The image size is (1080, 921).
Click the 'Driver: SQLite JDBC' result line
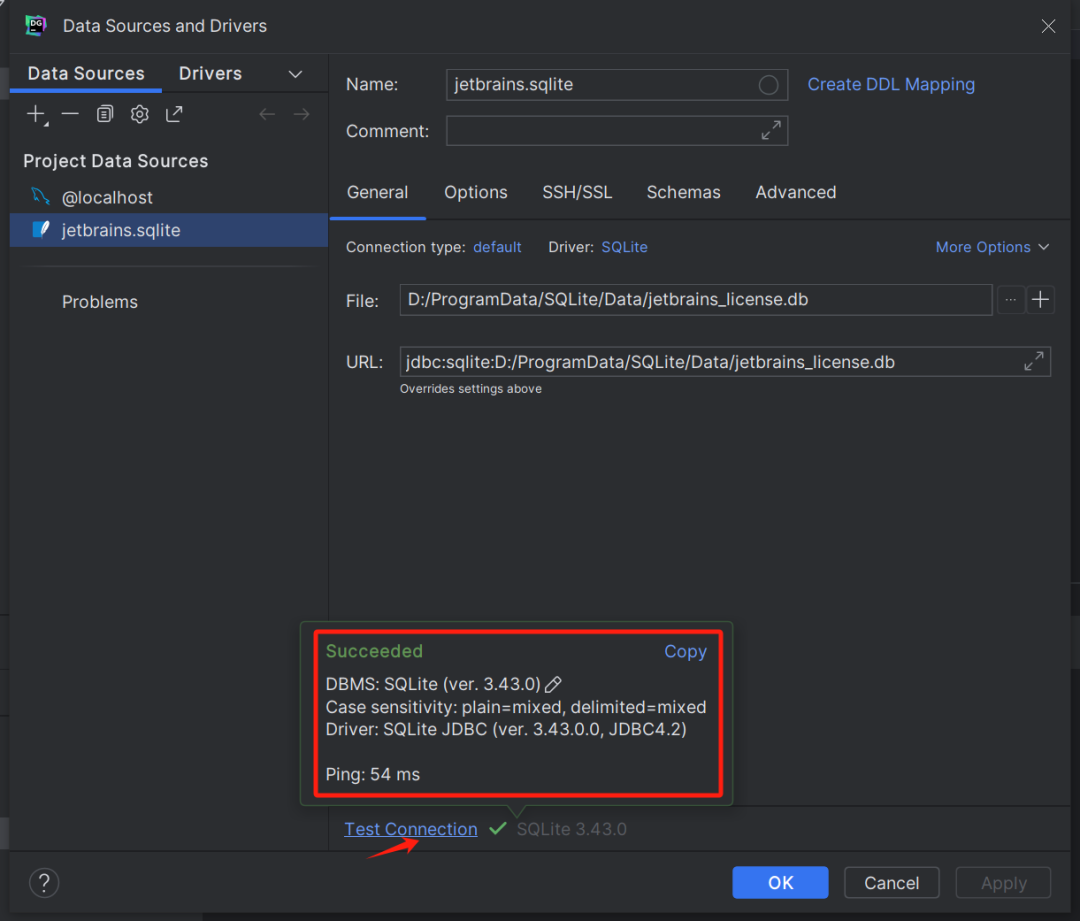tap(506, 729)
